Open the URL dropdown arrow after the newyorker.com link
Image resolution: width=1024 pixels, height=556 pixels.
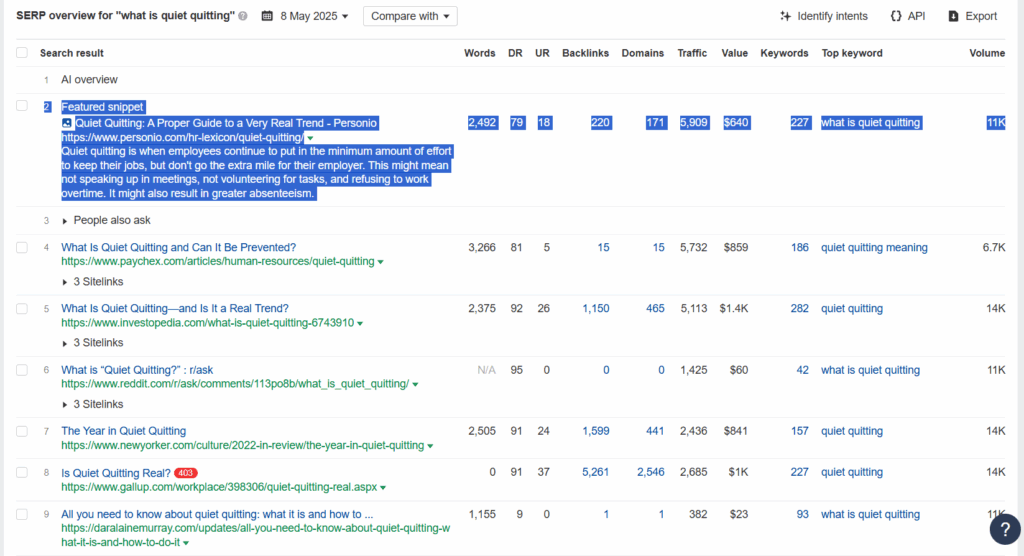click(430, 446)
